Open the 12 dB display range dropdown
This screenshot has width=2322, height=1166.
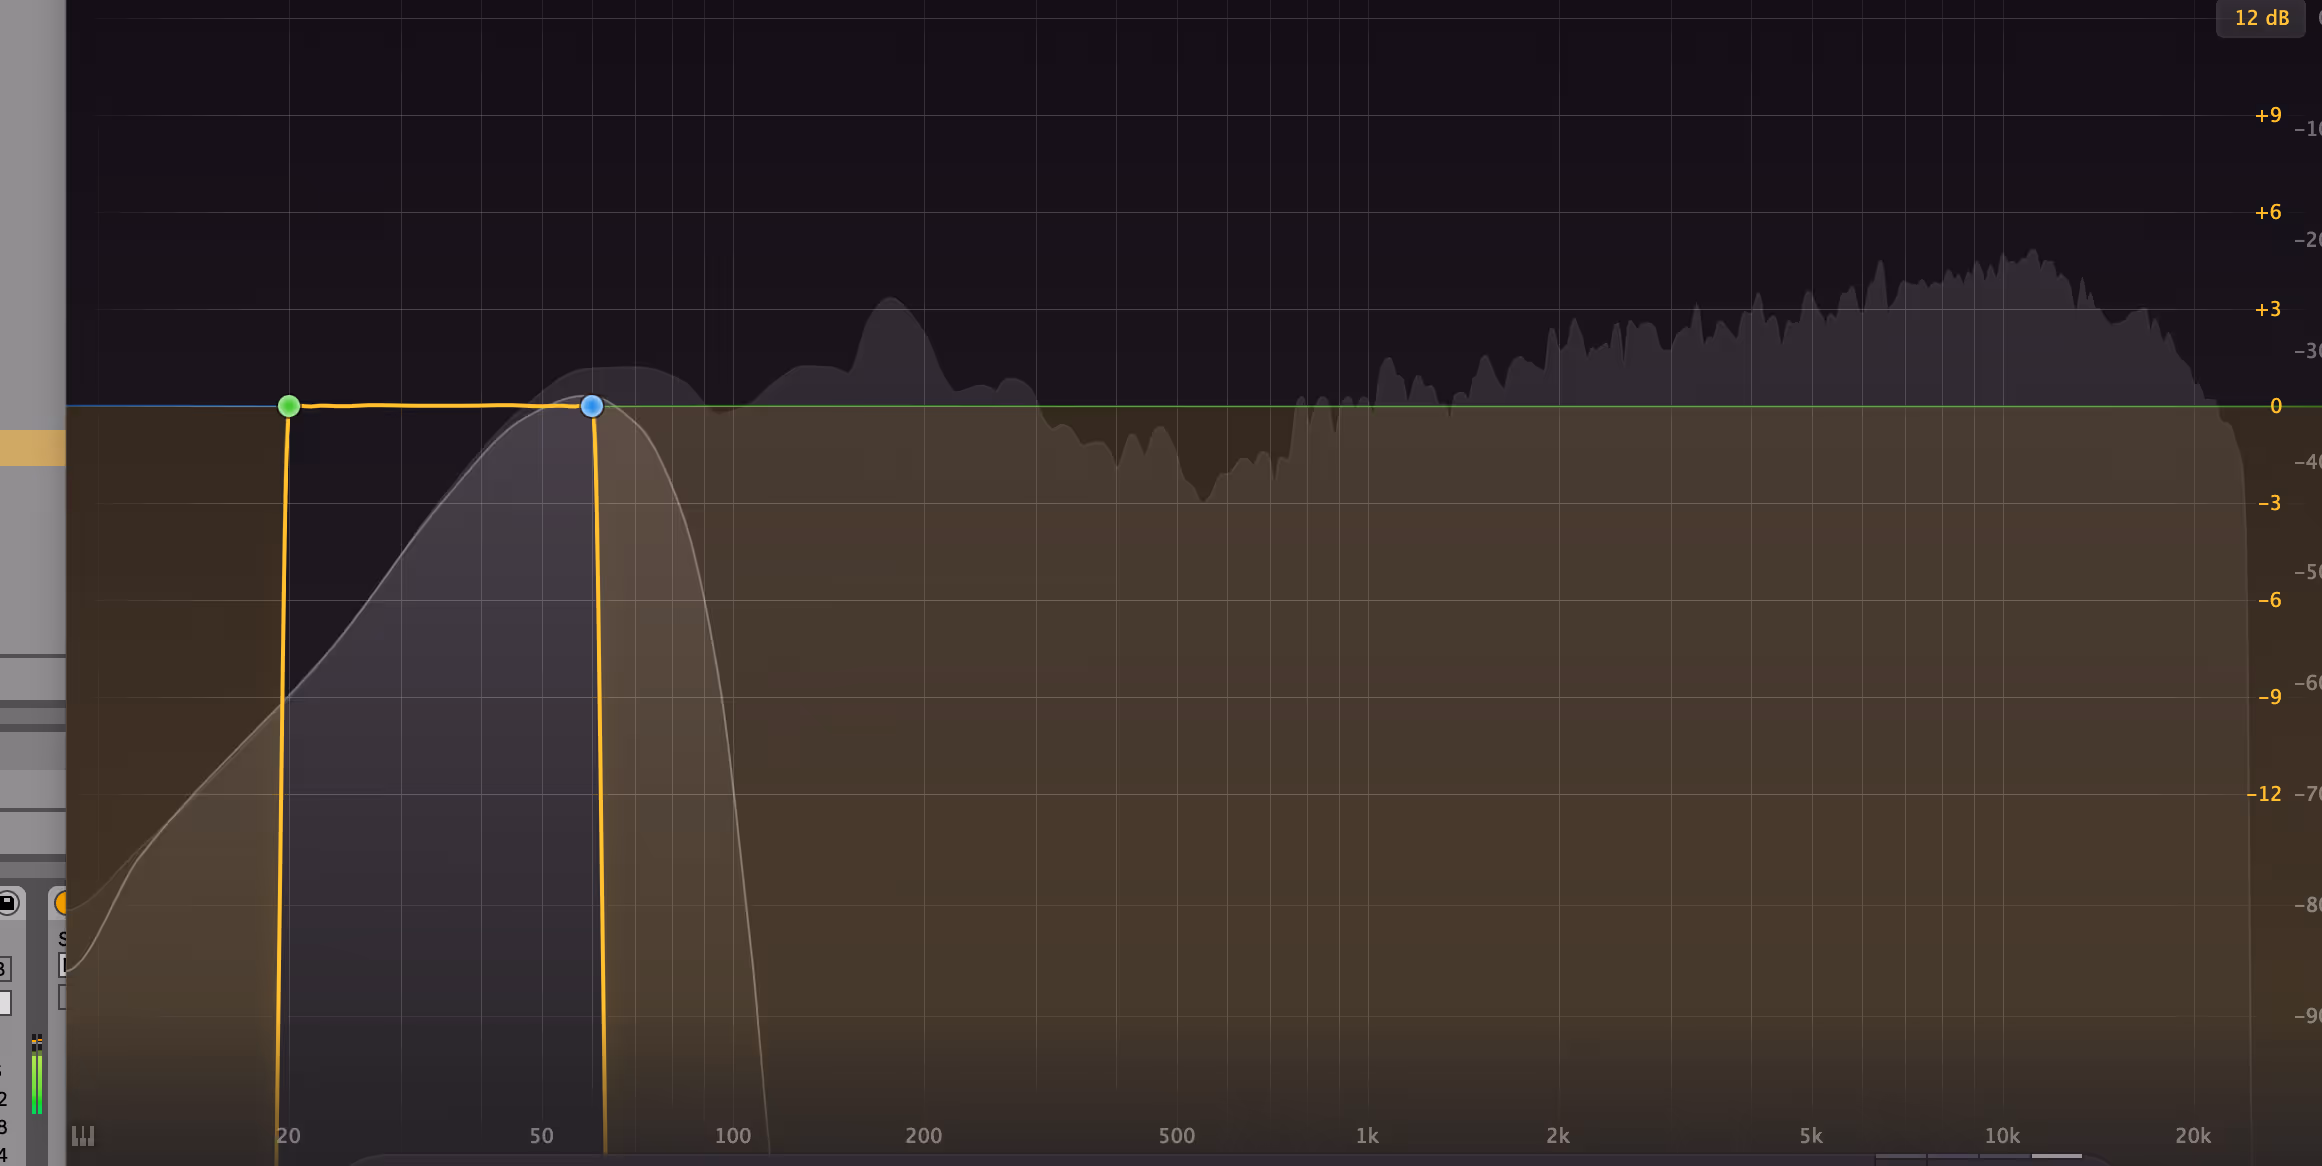point(2261,18)
